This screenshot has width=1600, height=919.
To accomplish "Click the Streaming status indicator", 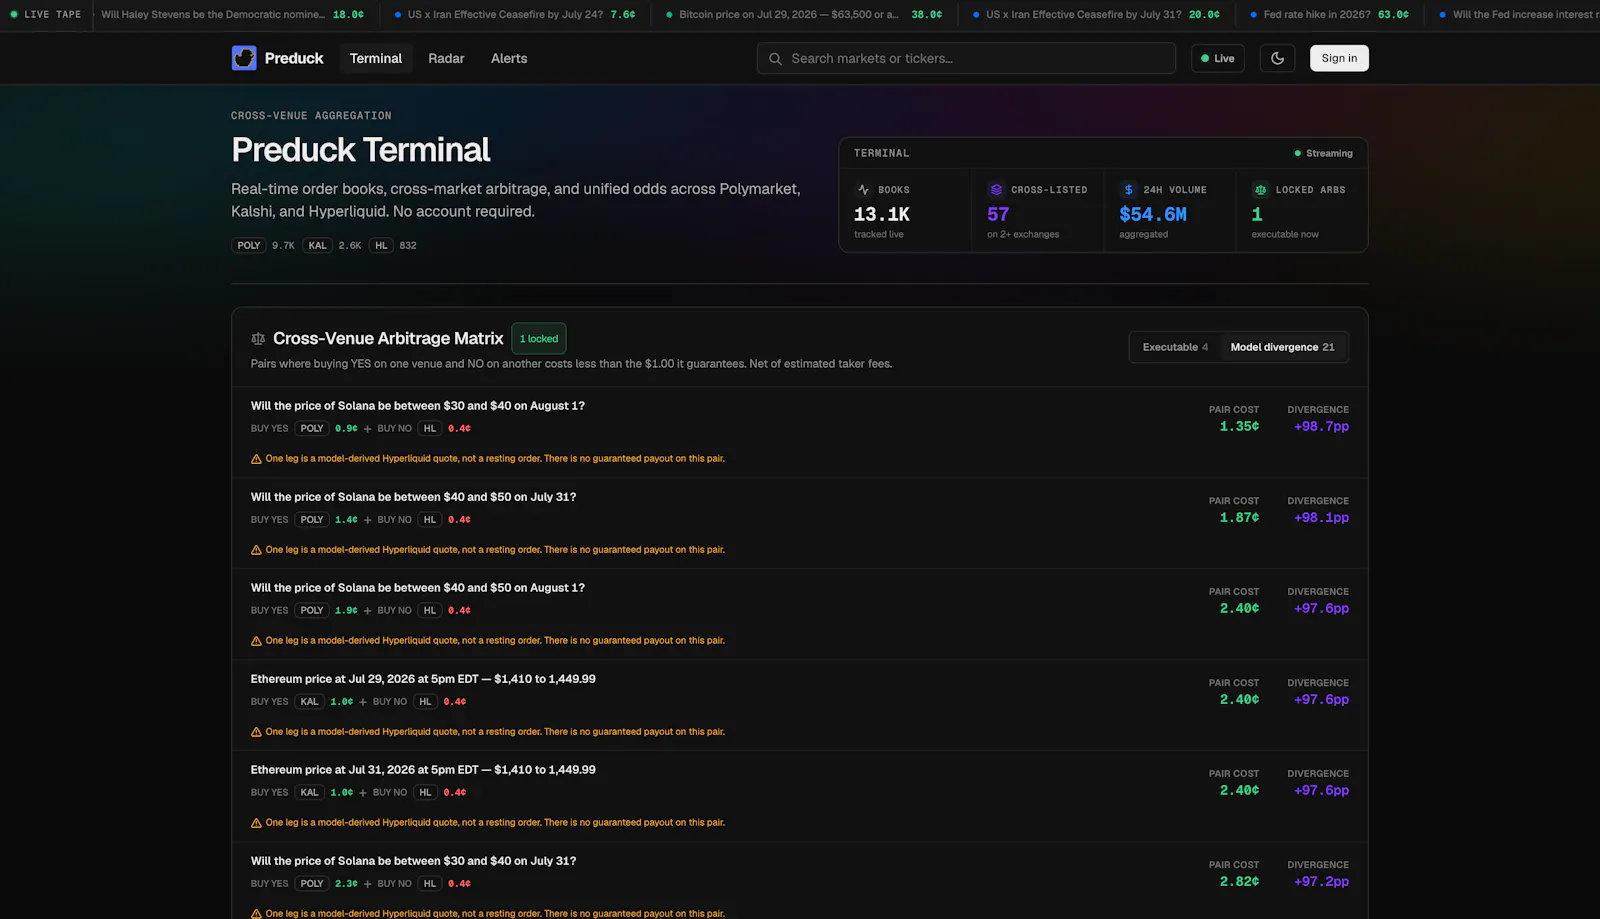I will coord(1323,153).
